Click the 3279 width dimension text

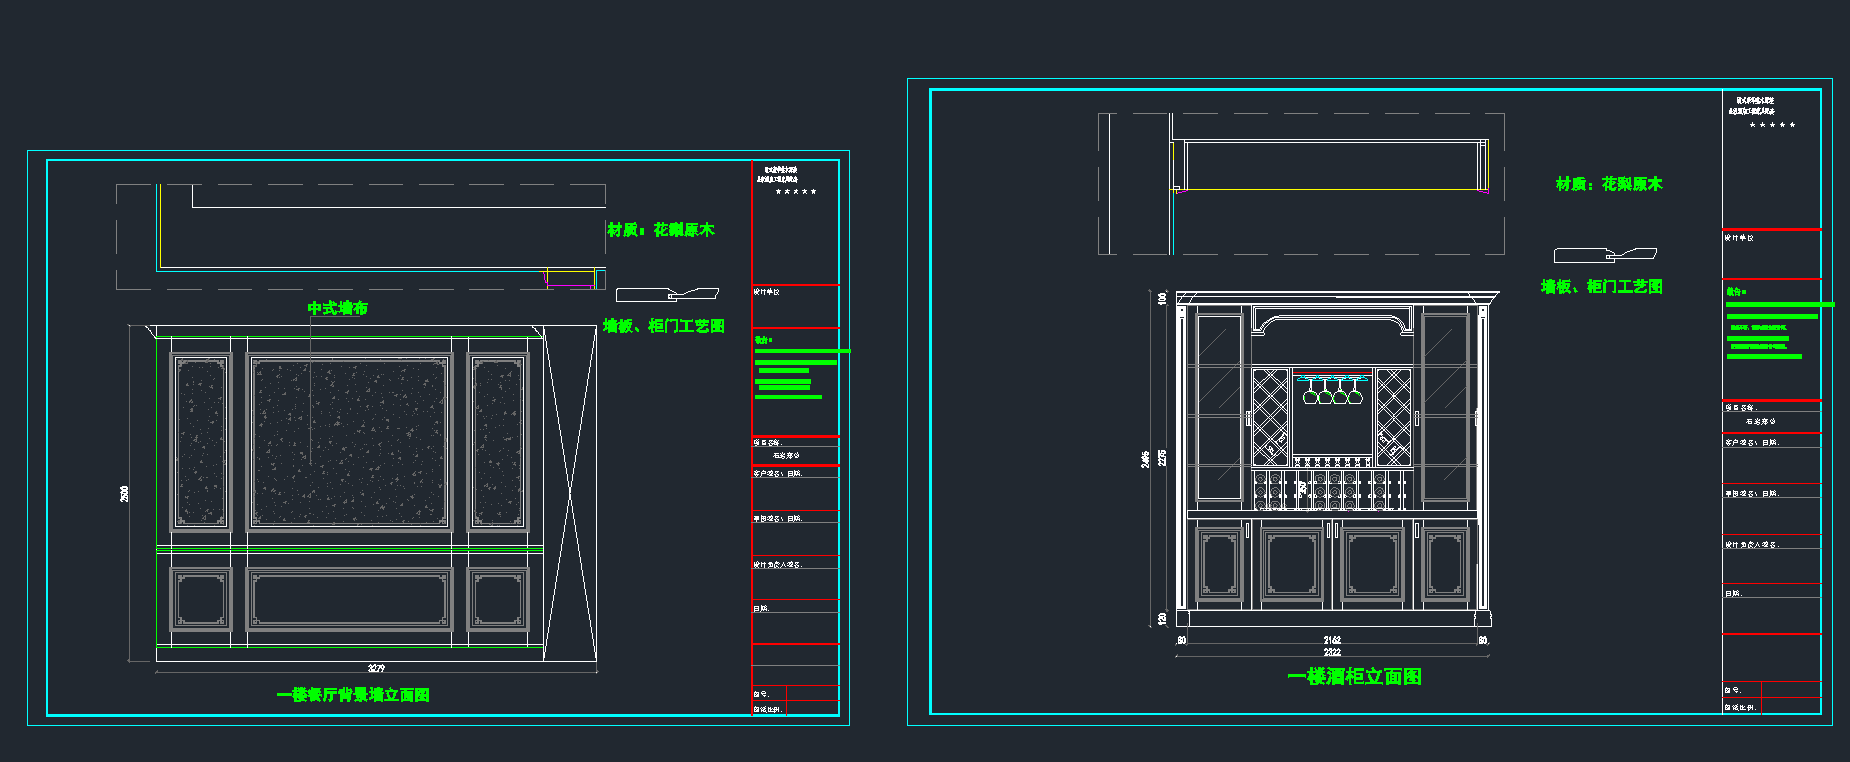coord(376,668)
